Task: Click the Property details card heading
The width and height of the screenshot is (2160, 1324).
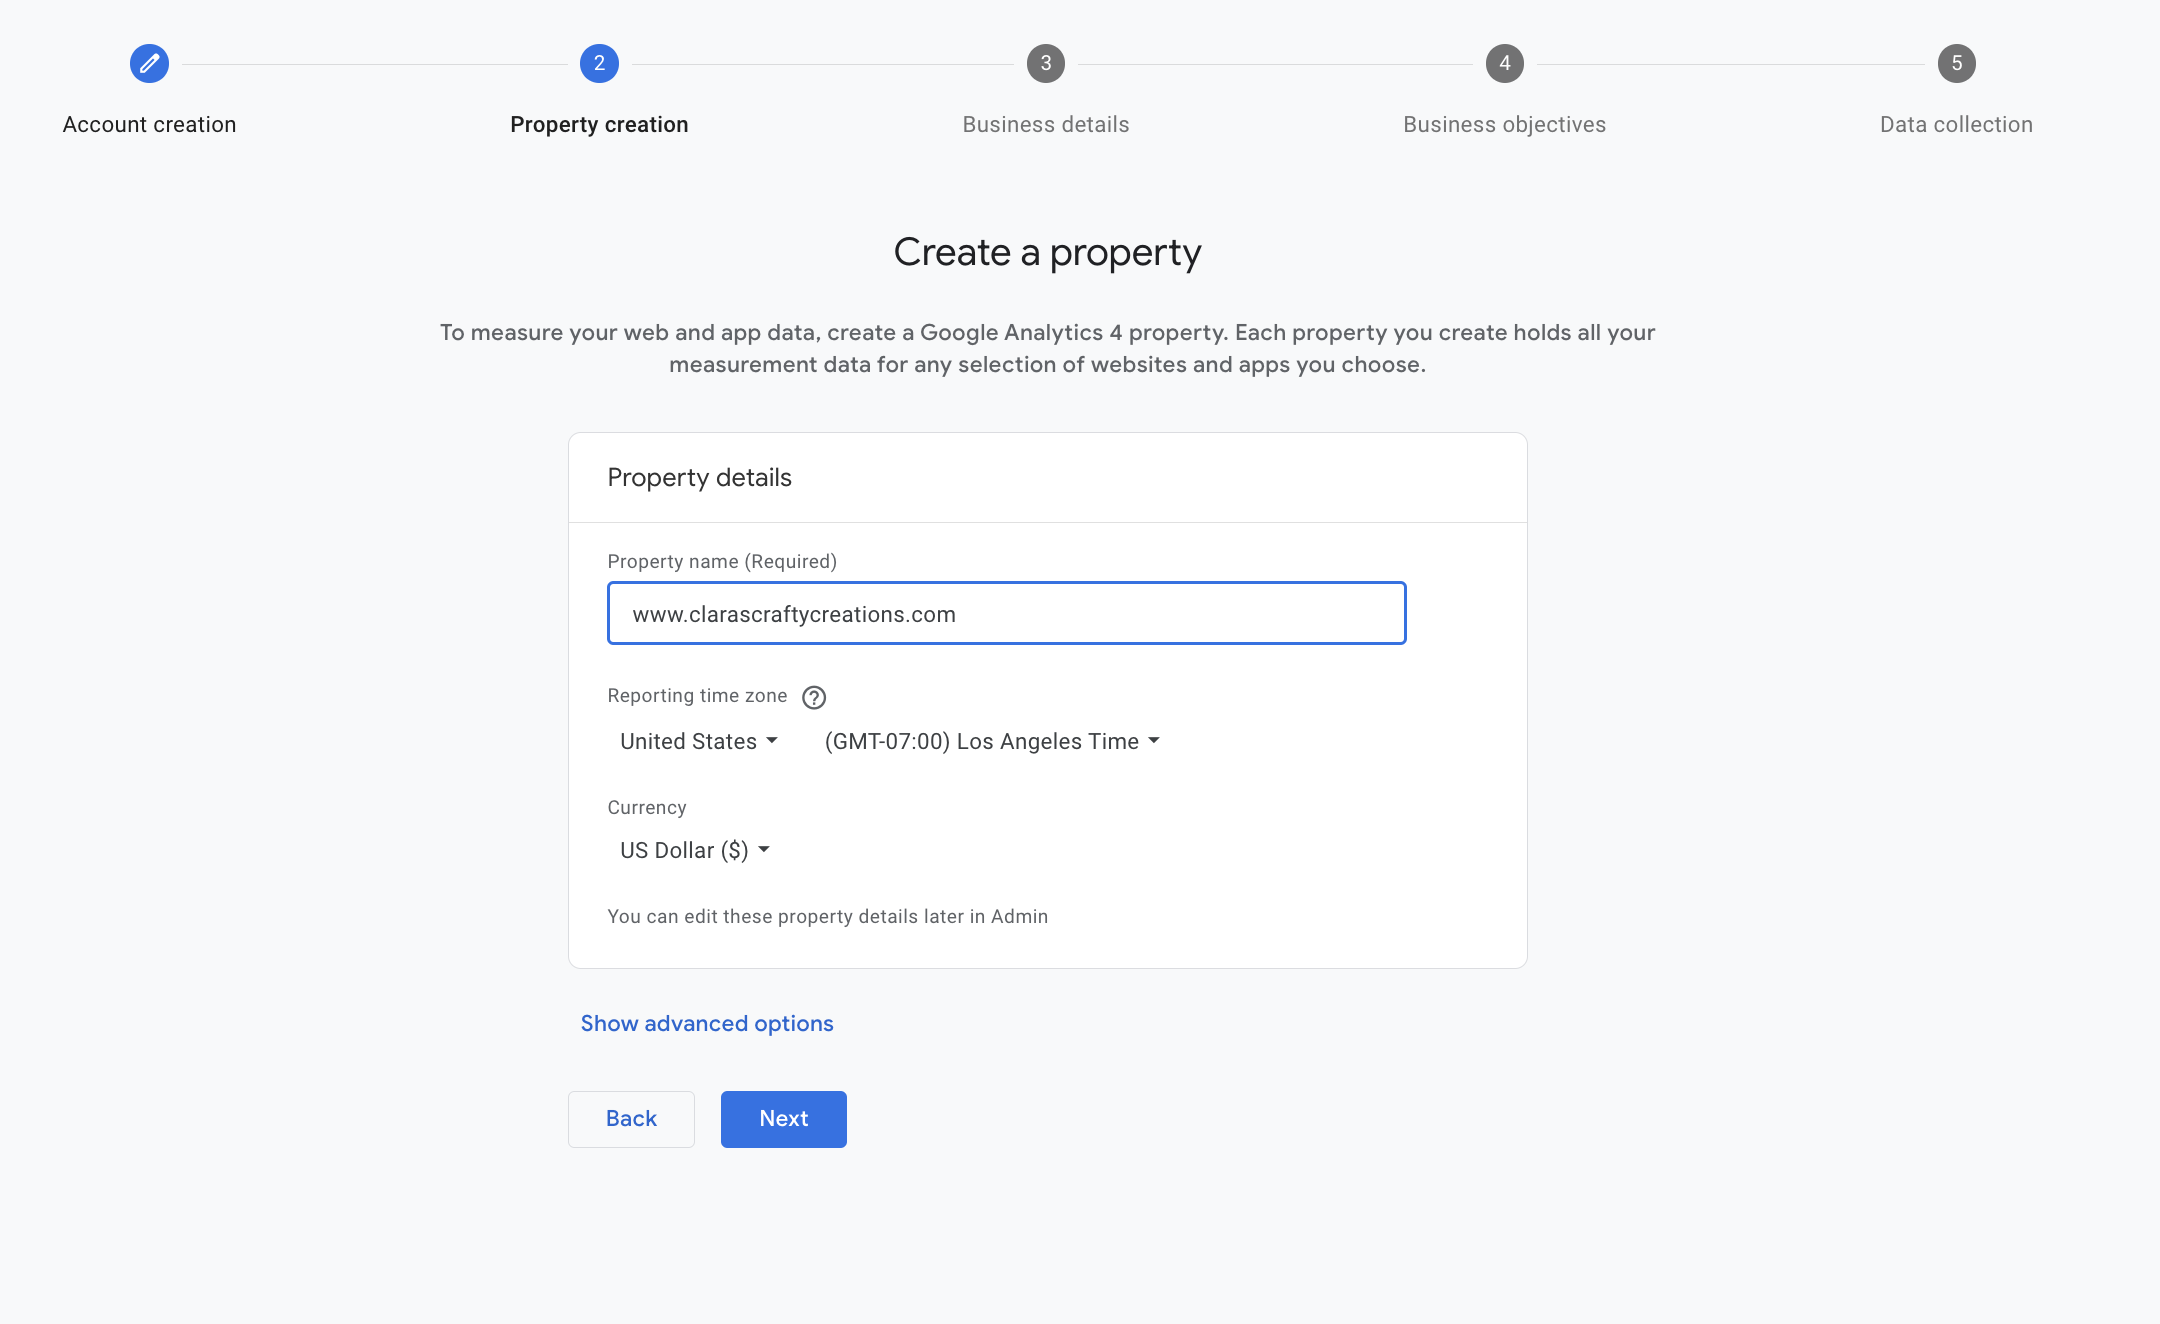Action: (699, 477)
